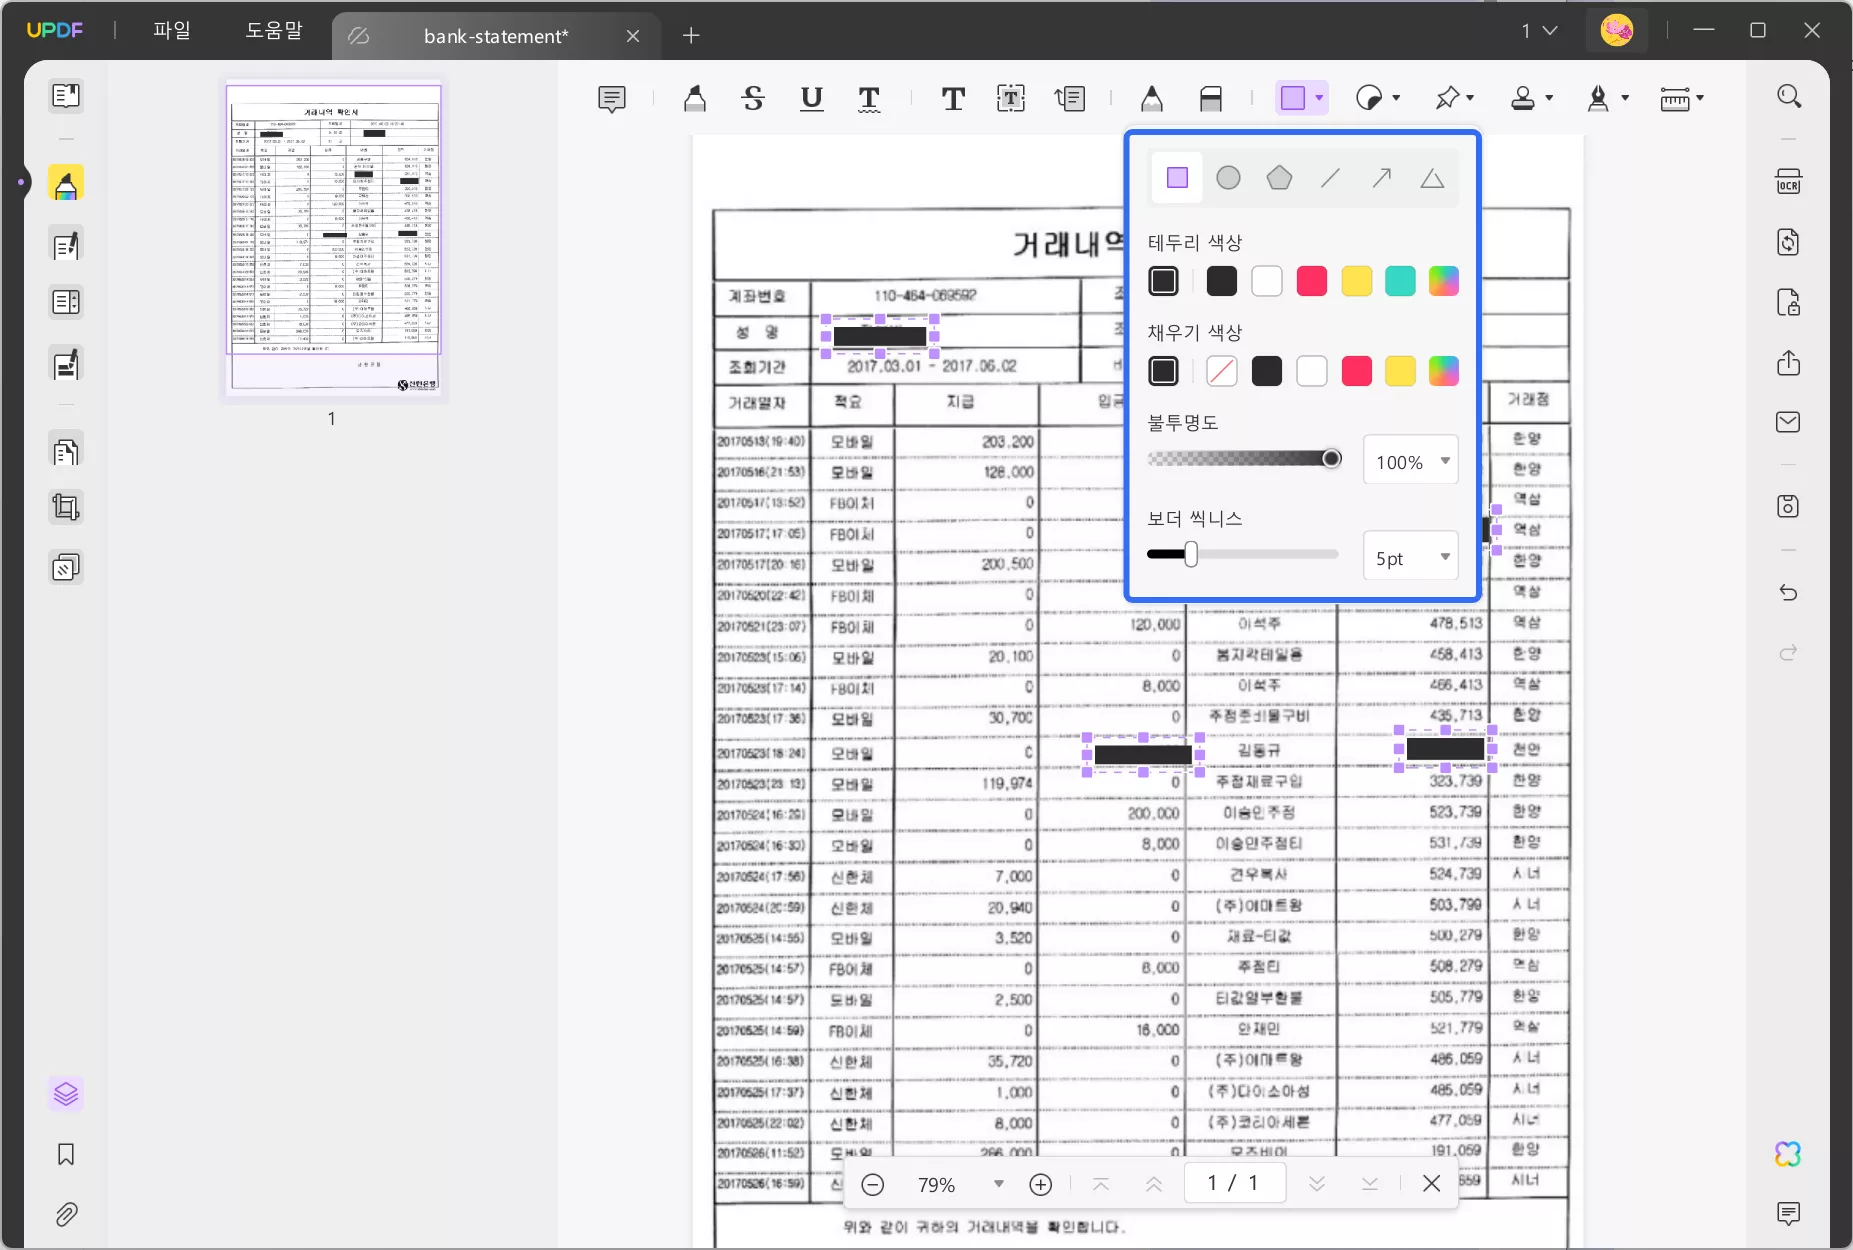Viewport: 1853px width, 1250px height.
Task: Adjust the opacity slider handle
Action: pyautogui.click(x=1332, y=458)
